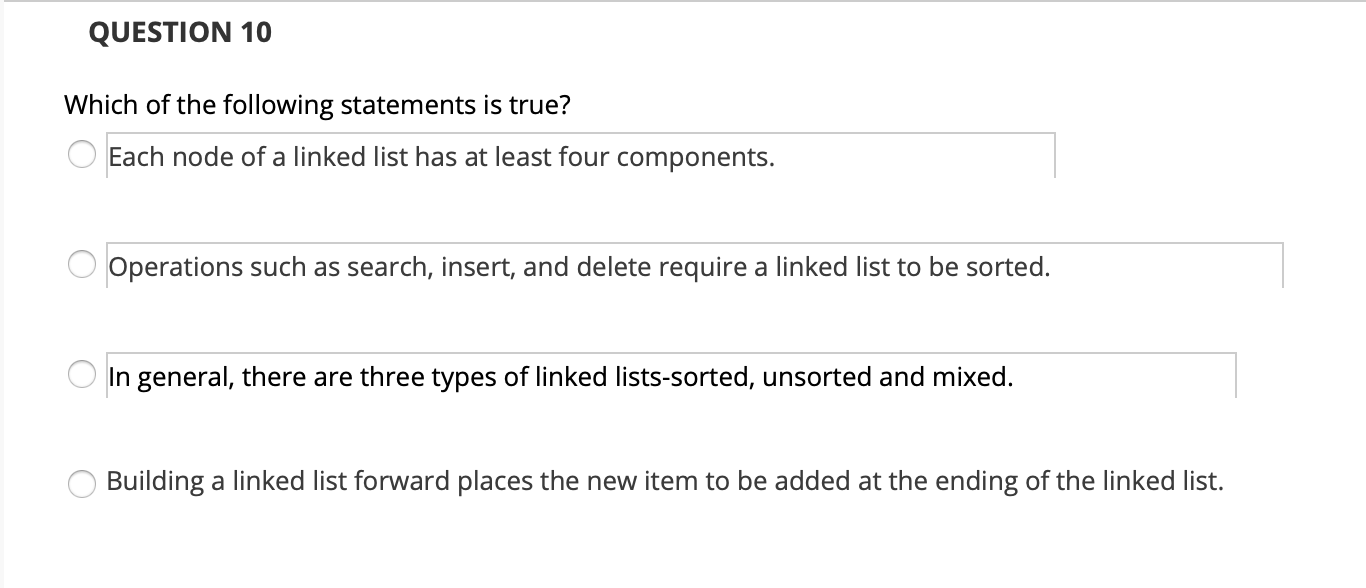Click the 'QUESTION 10' heading
This screenshot has height=588, width=1366.
180,33
